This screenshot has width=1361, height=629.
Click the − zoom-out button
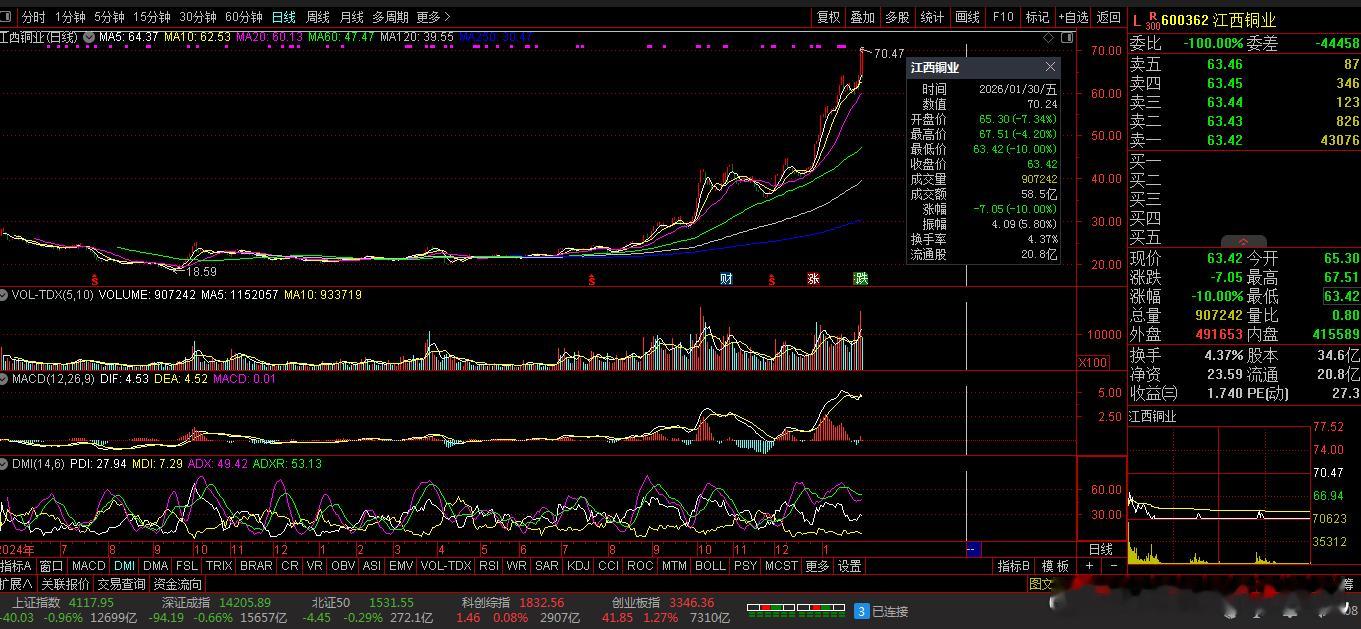(1113, 566)
